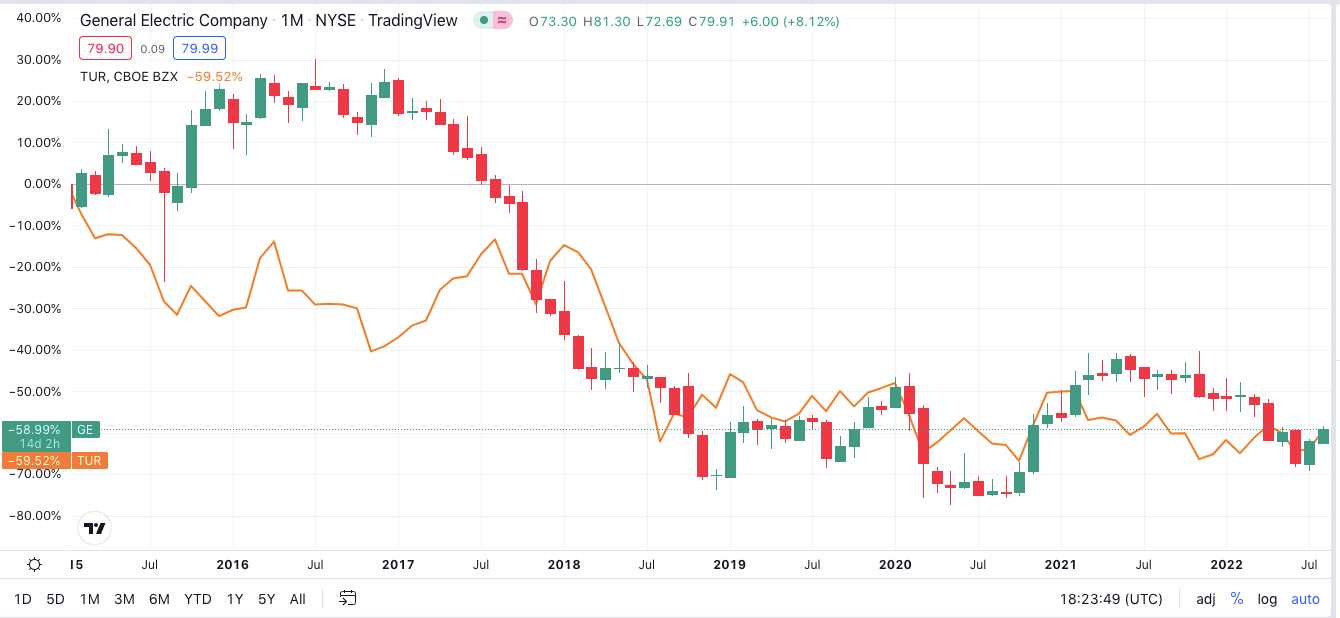
Task: Click General Electric Company symbol title
Action: pyautogui.click(x=173, y=20)
